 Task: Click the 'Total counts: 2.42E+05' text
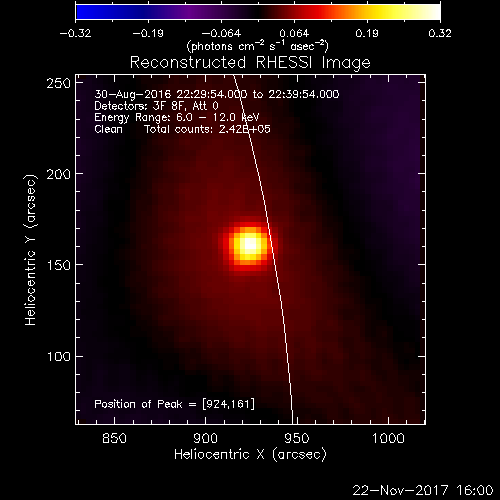(207, 129)
